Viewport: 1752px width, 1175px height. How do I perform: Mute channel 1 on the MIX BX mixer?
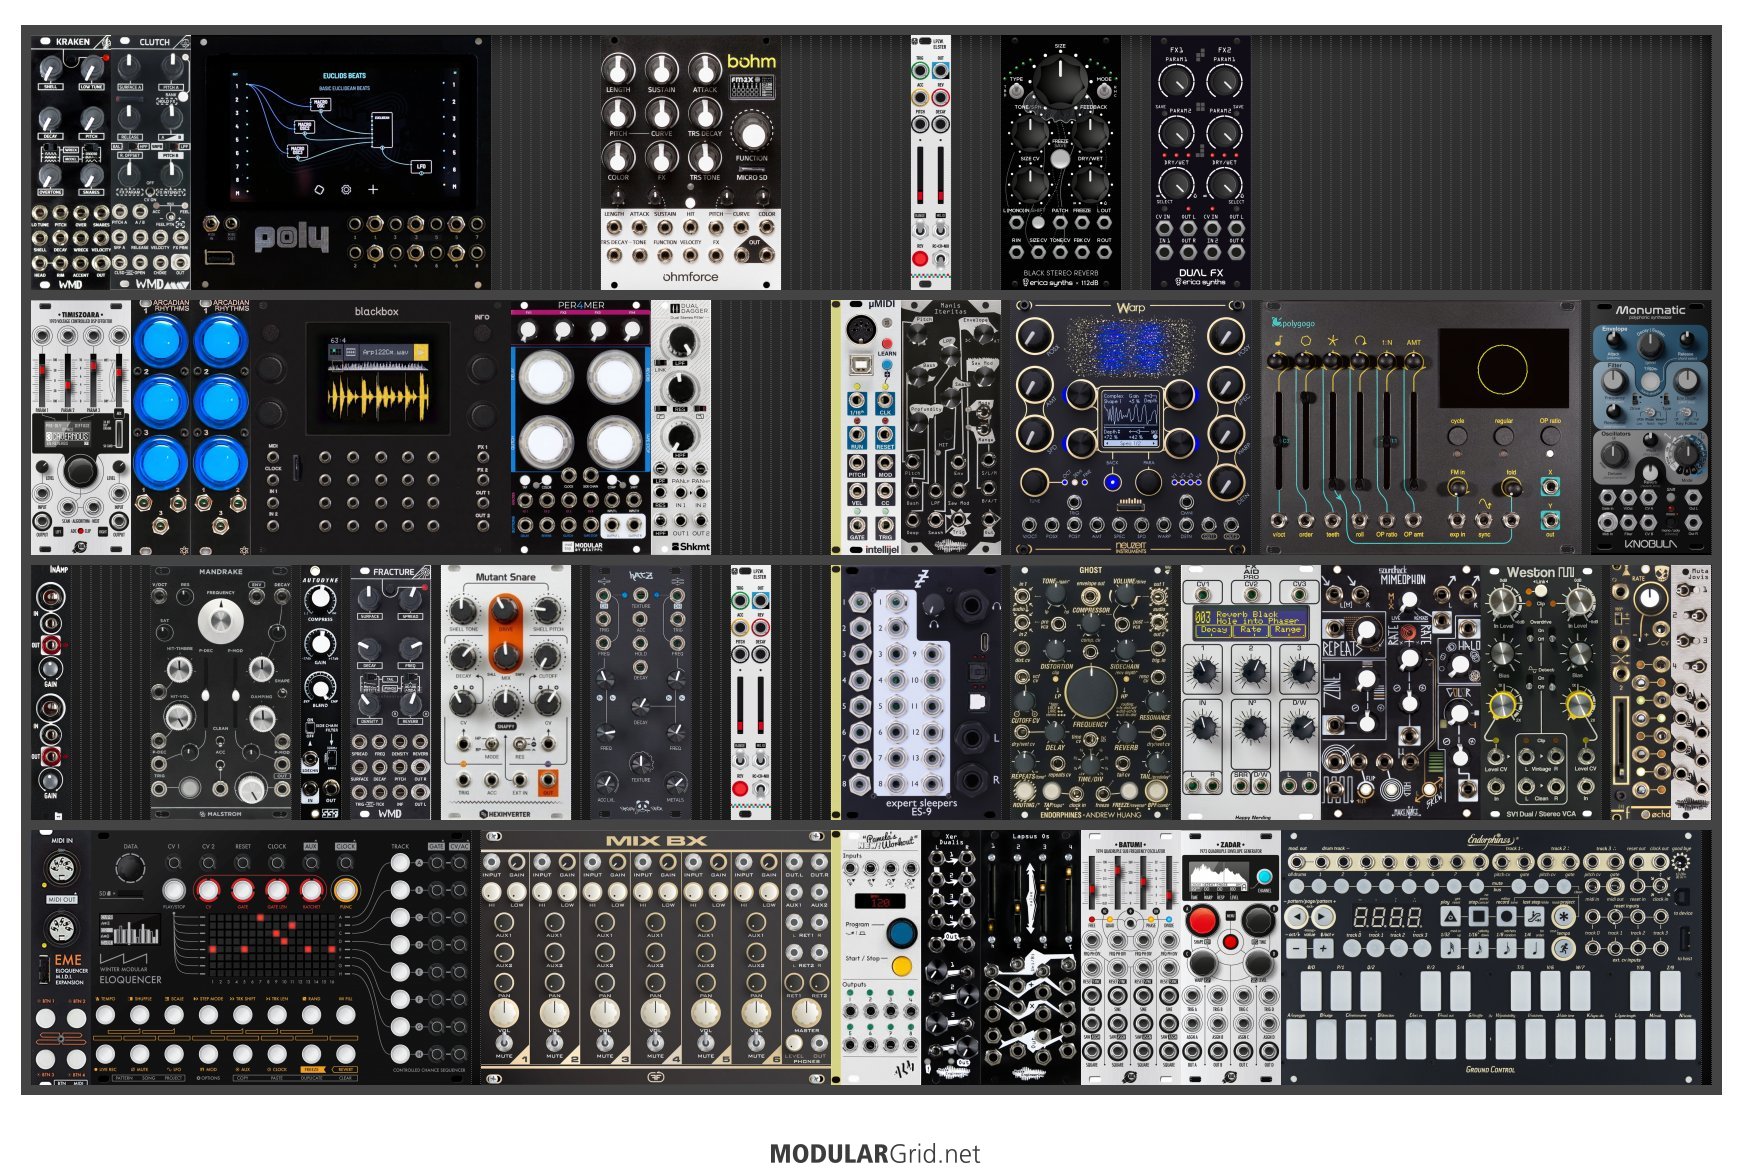click(x=504, y=1043)
